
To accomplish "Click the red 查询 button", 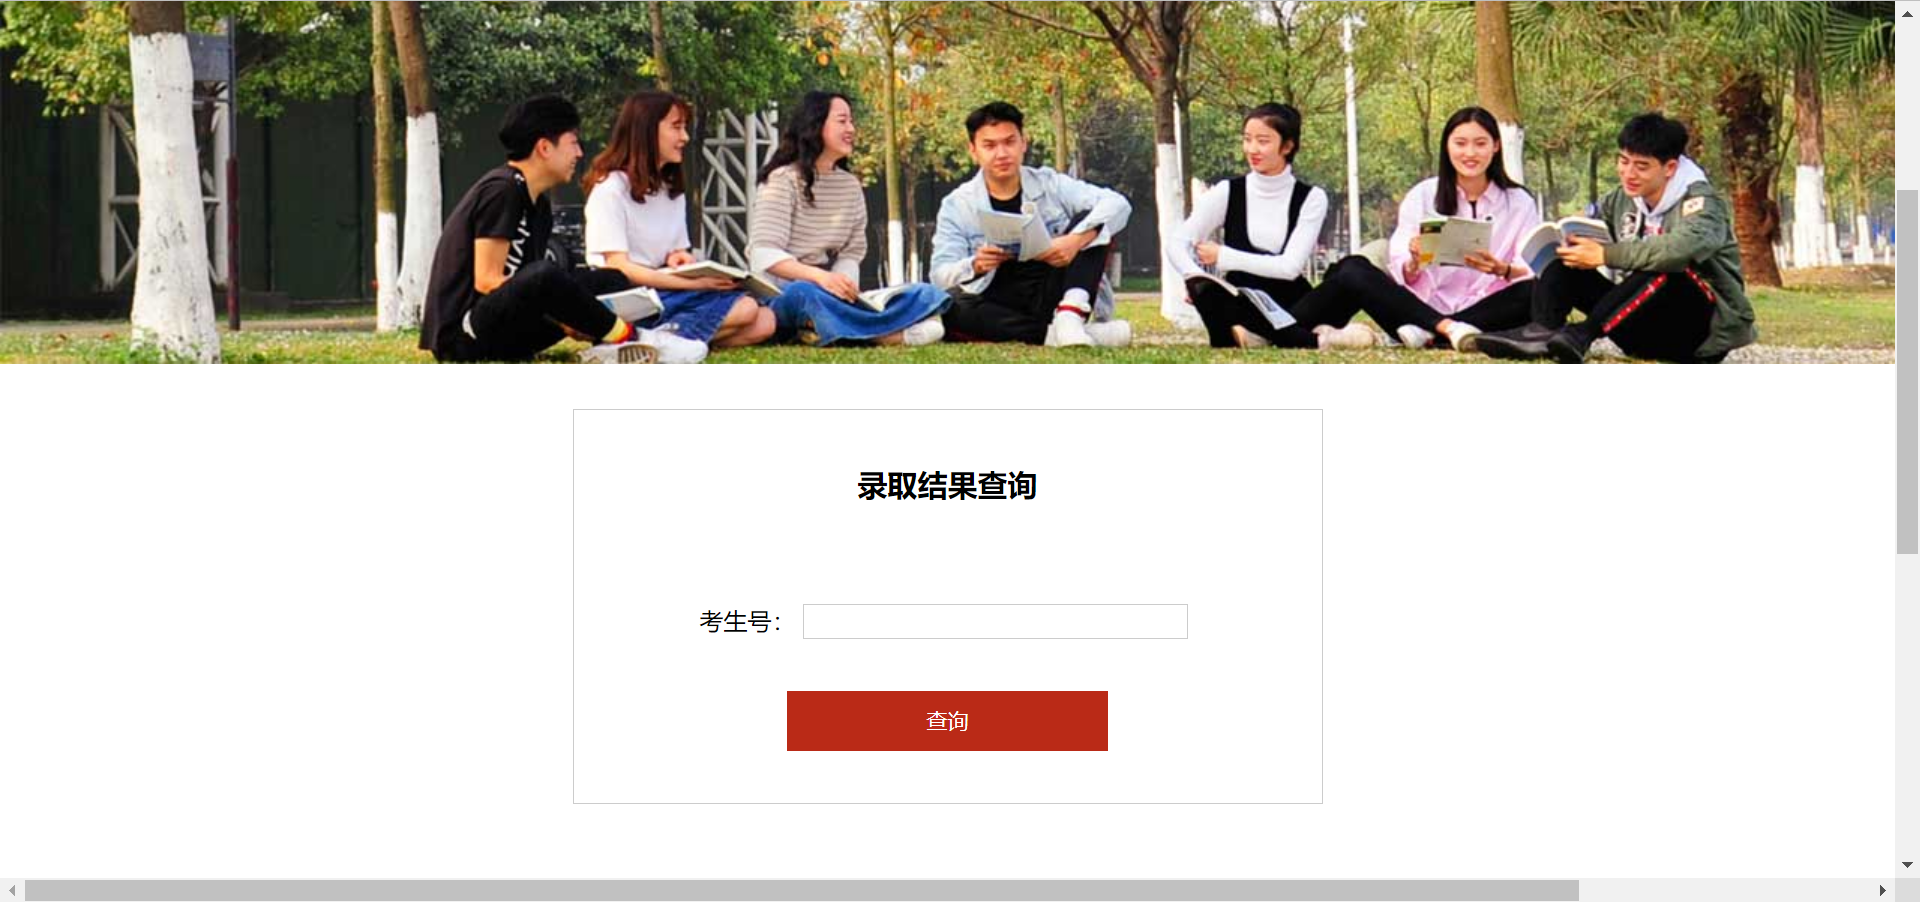I will pos(947,721).
